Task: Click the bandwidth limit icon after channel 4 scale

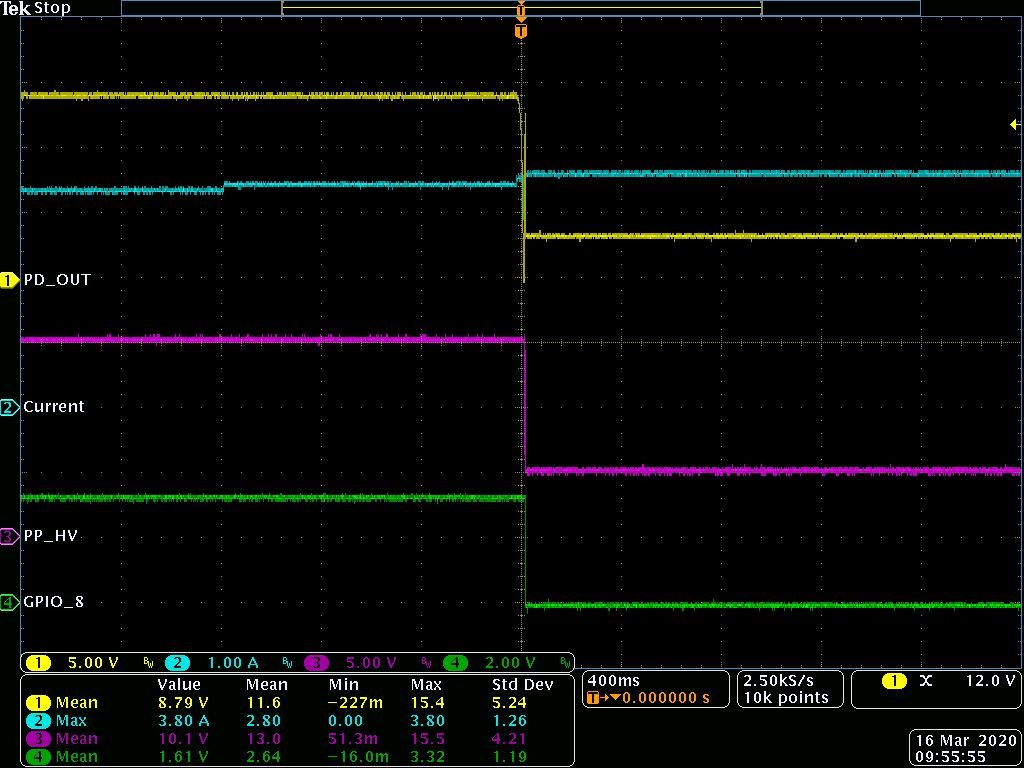Action: 565,664
